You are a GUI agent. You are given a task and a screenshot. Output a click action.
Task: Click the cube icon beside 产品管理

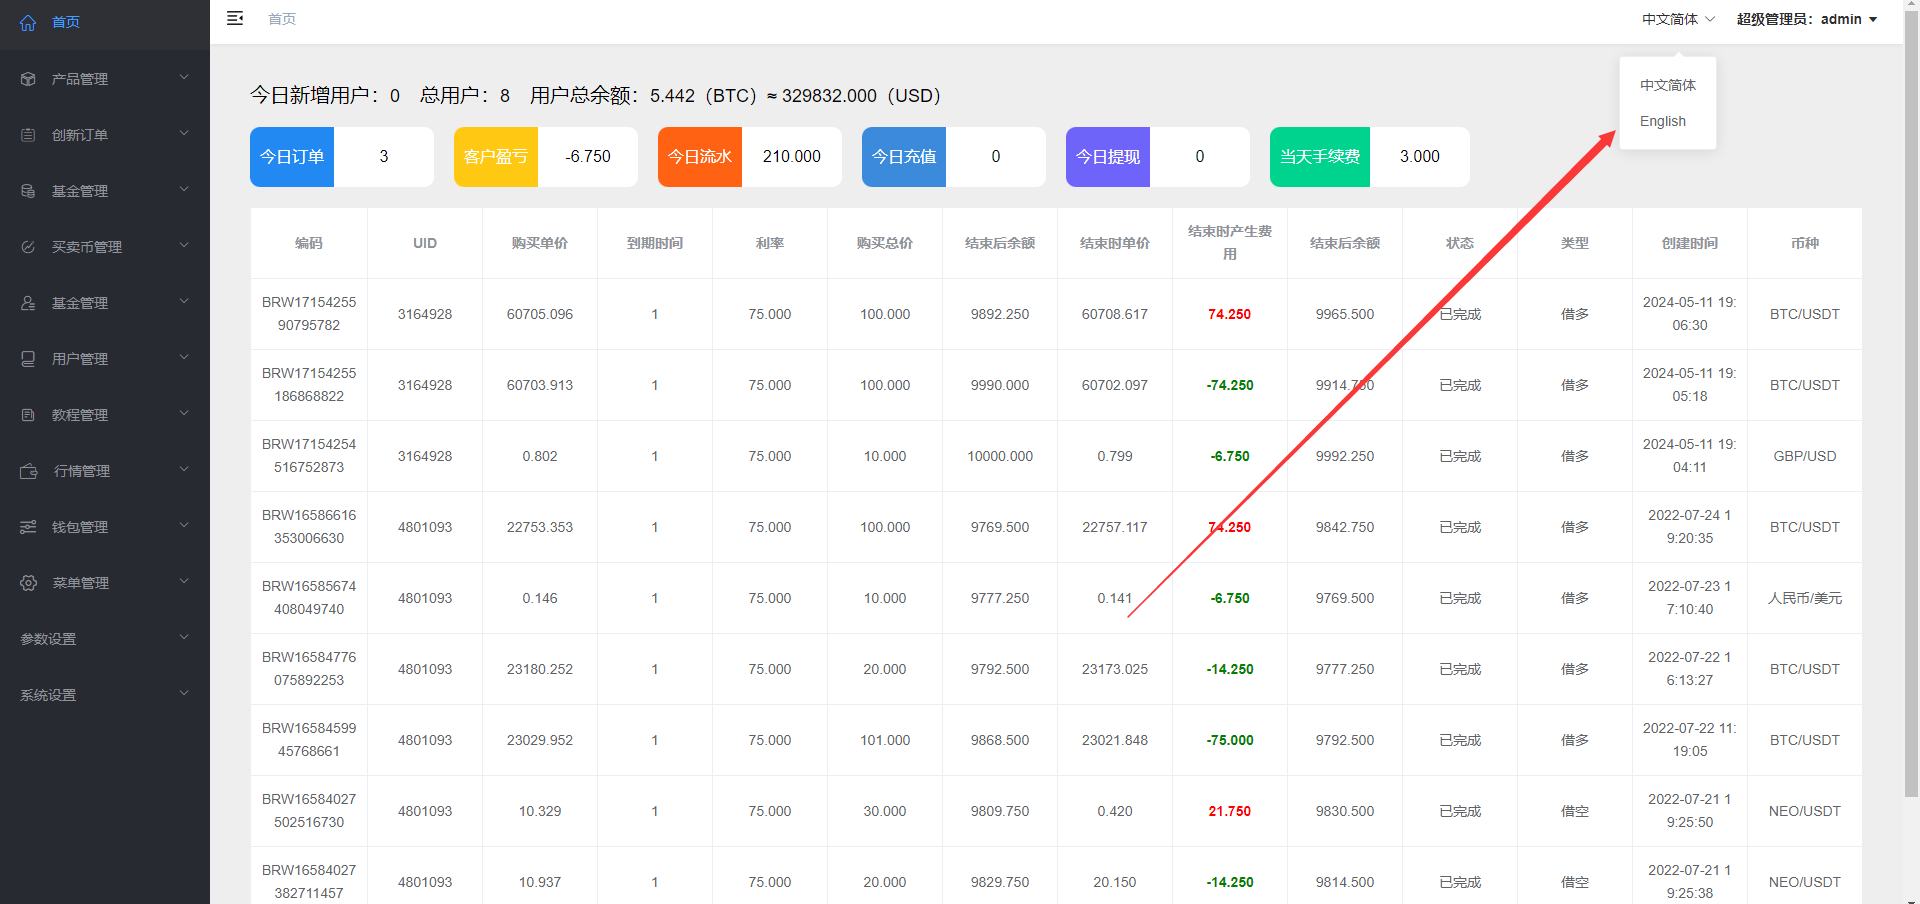(x=28, y=79)
